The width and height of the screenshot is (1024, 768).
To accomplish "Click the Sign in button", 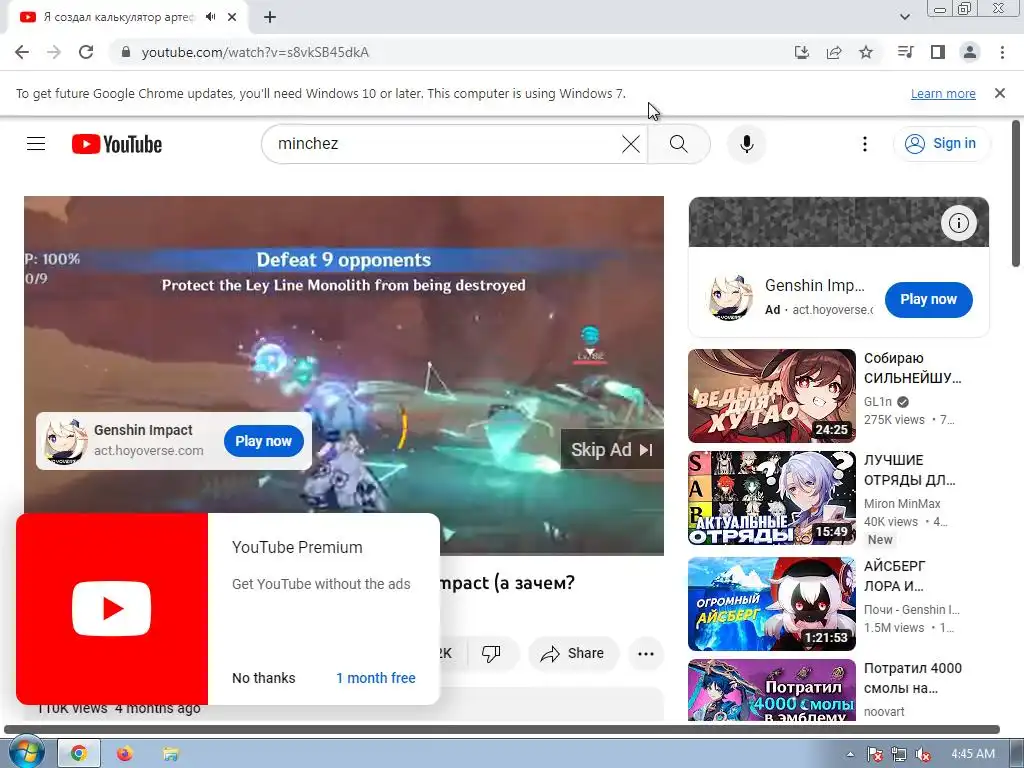I will coord(941,144).
